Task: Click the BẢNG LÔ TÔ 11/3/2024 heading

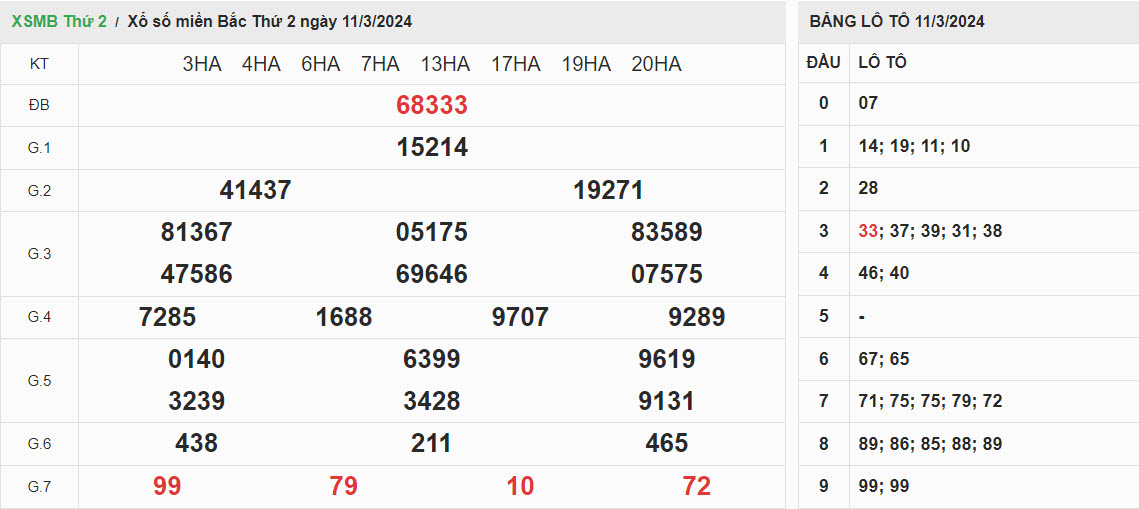Action: click(x=897, y=21)
